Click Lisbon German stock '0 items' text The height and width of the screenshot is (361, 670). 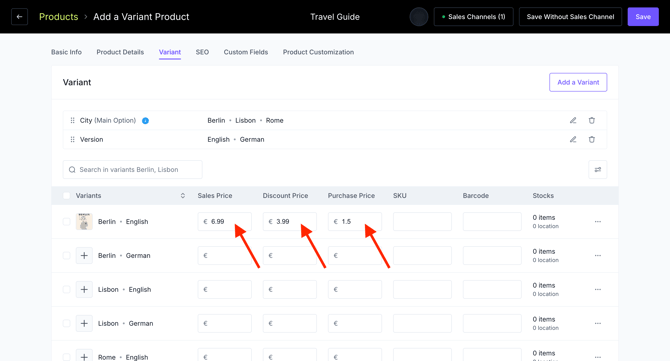pos(544,319)
